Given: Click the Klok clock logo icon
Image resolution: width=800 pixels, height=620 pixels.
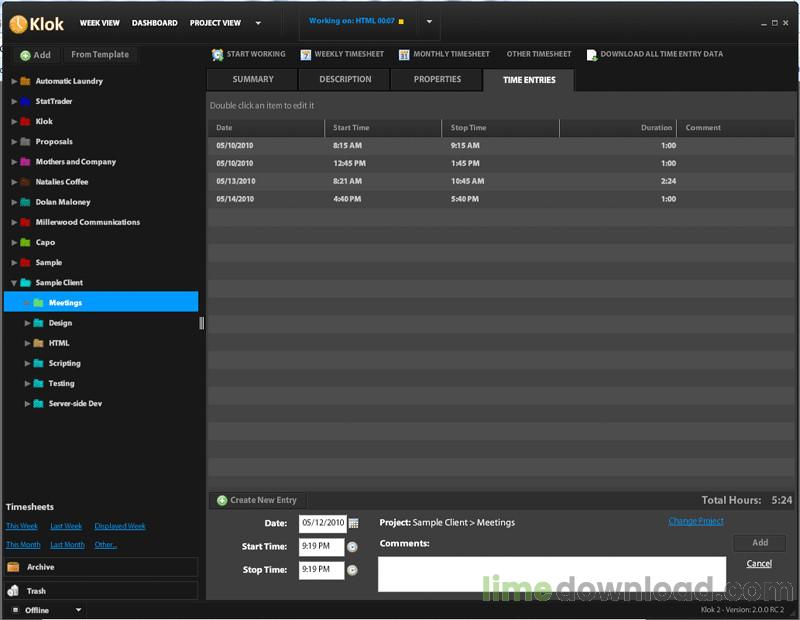Looking at the screenshot, I should click(18, 24).
